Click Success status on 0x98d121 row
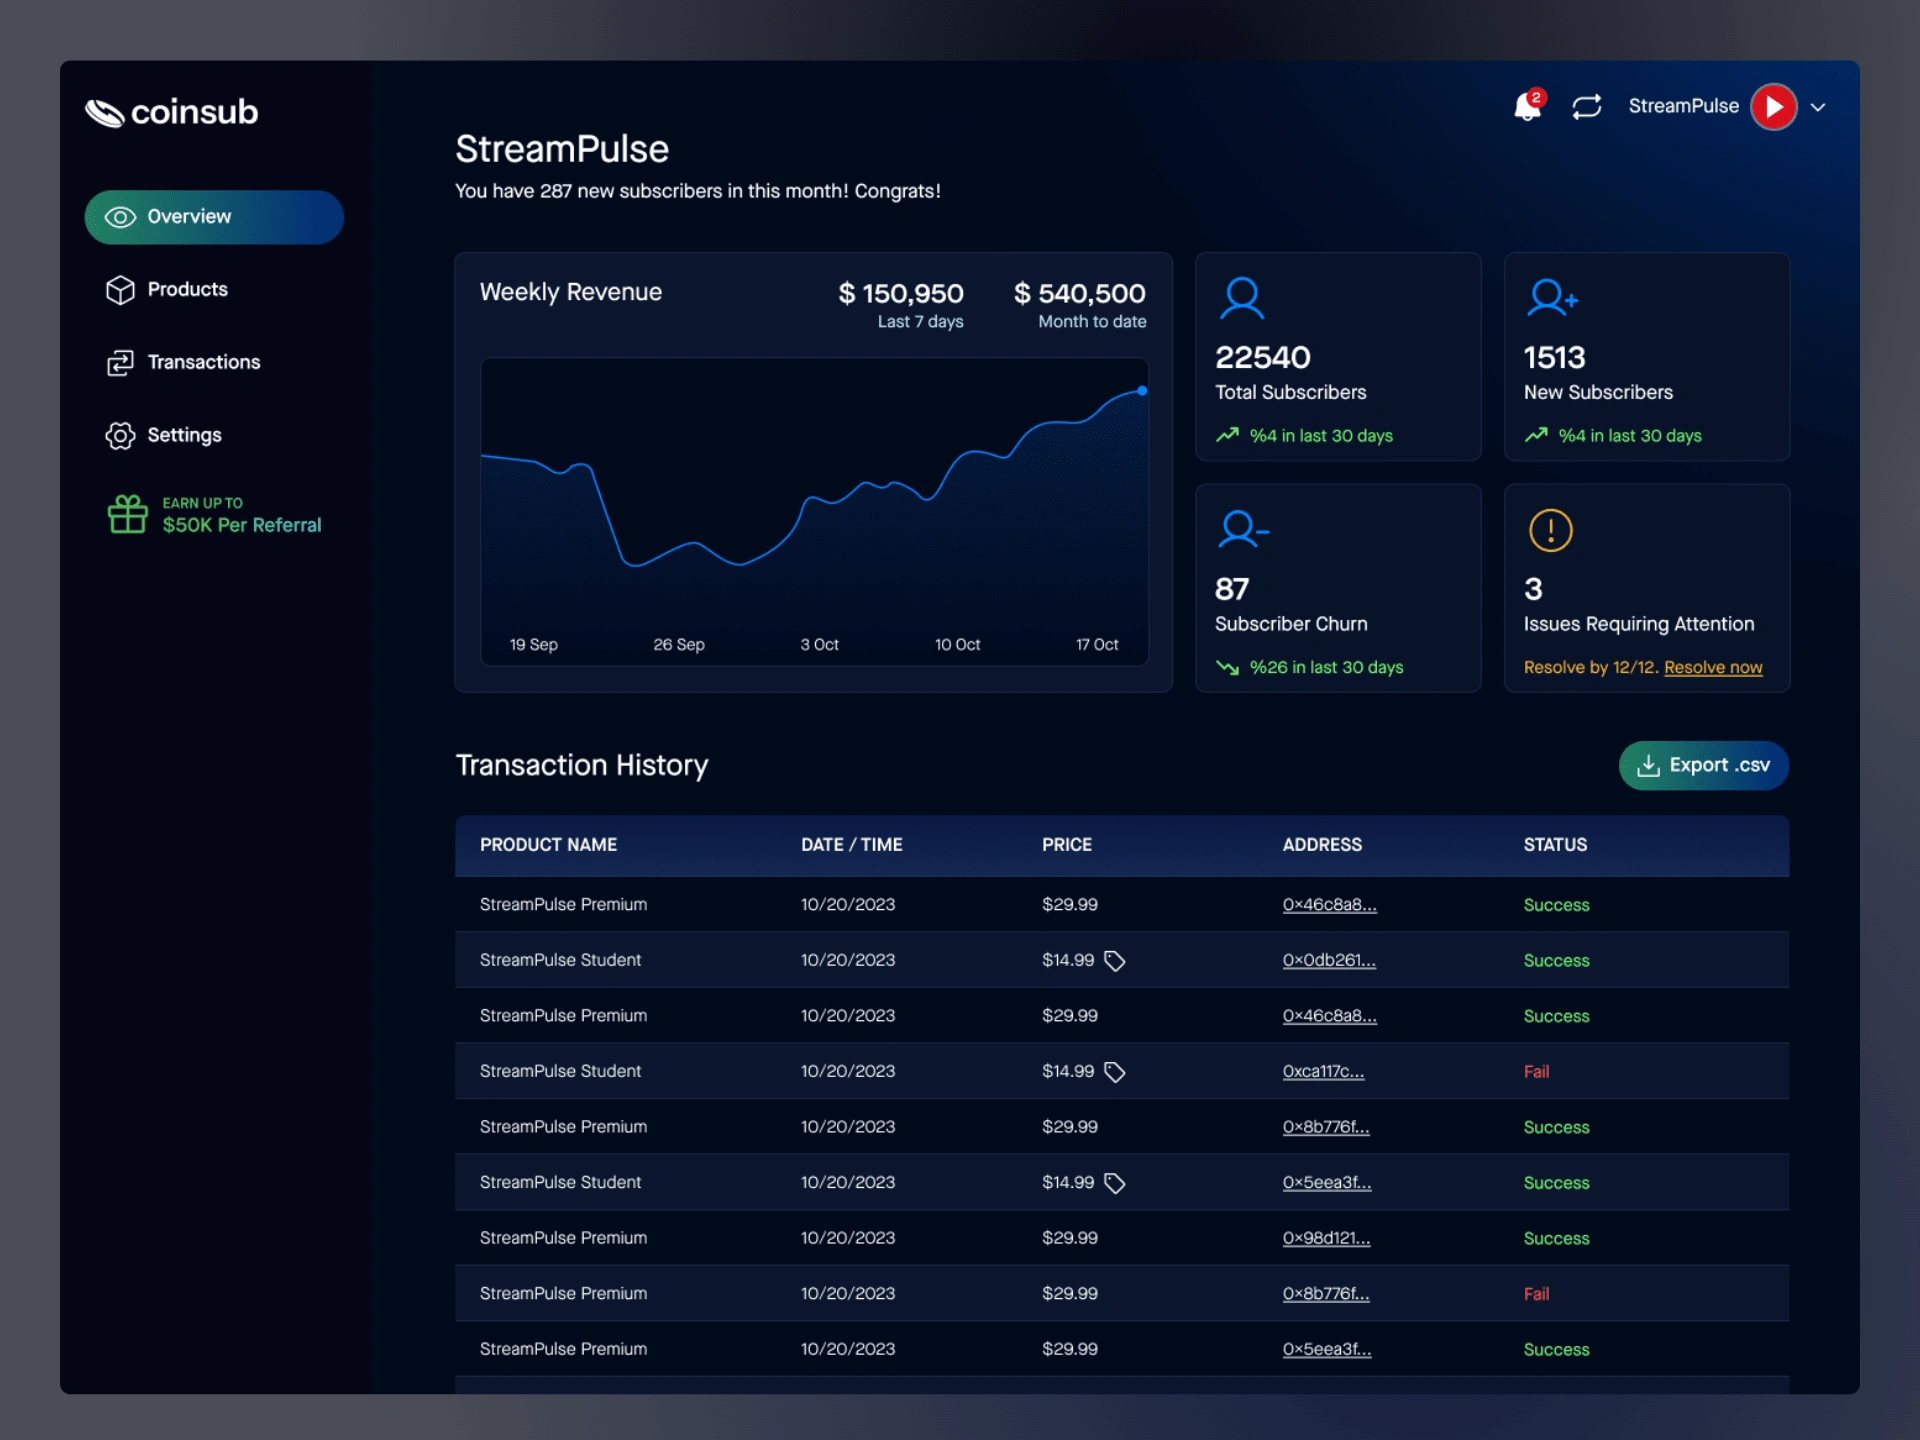This screenshot has width=1920, height=1440. (1556, 1238)
